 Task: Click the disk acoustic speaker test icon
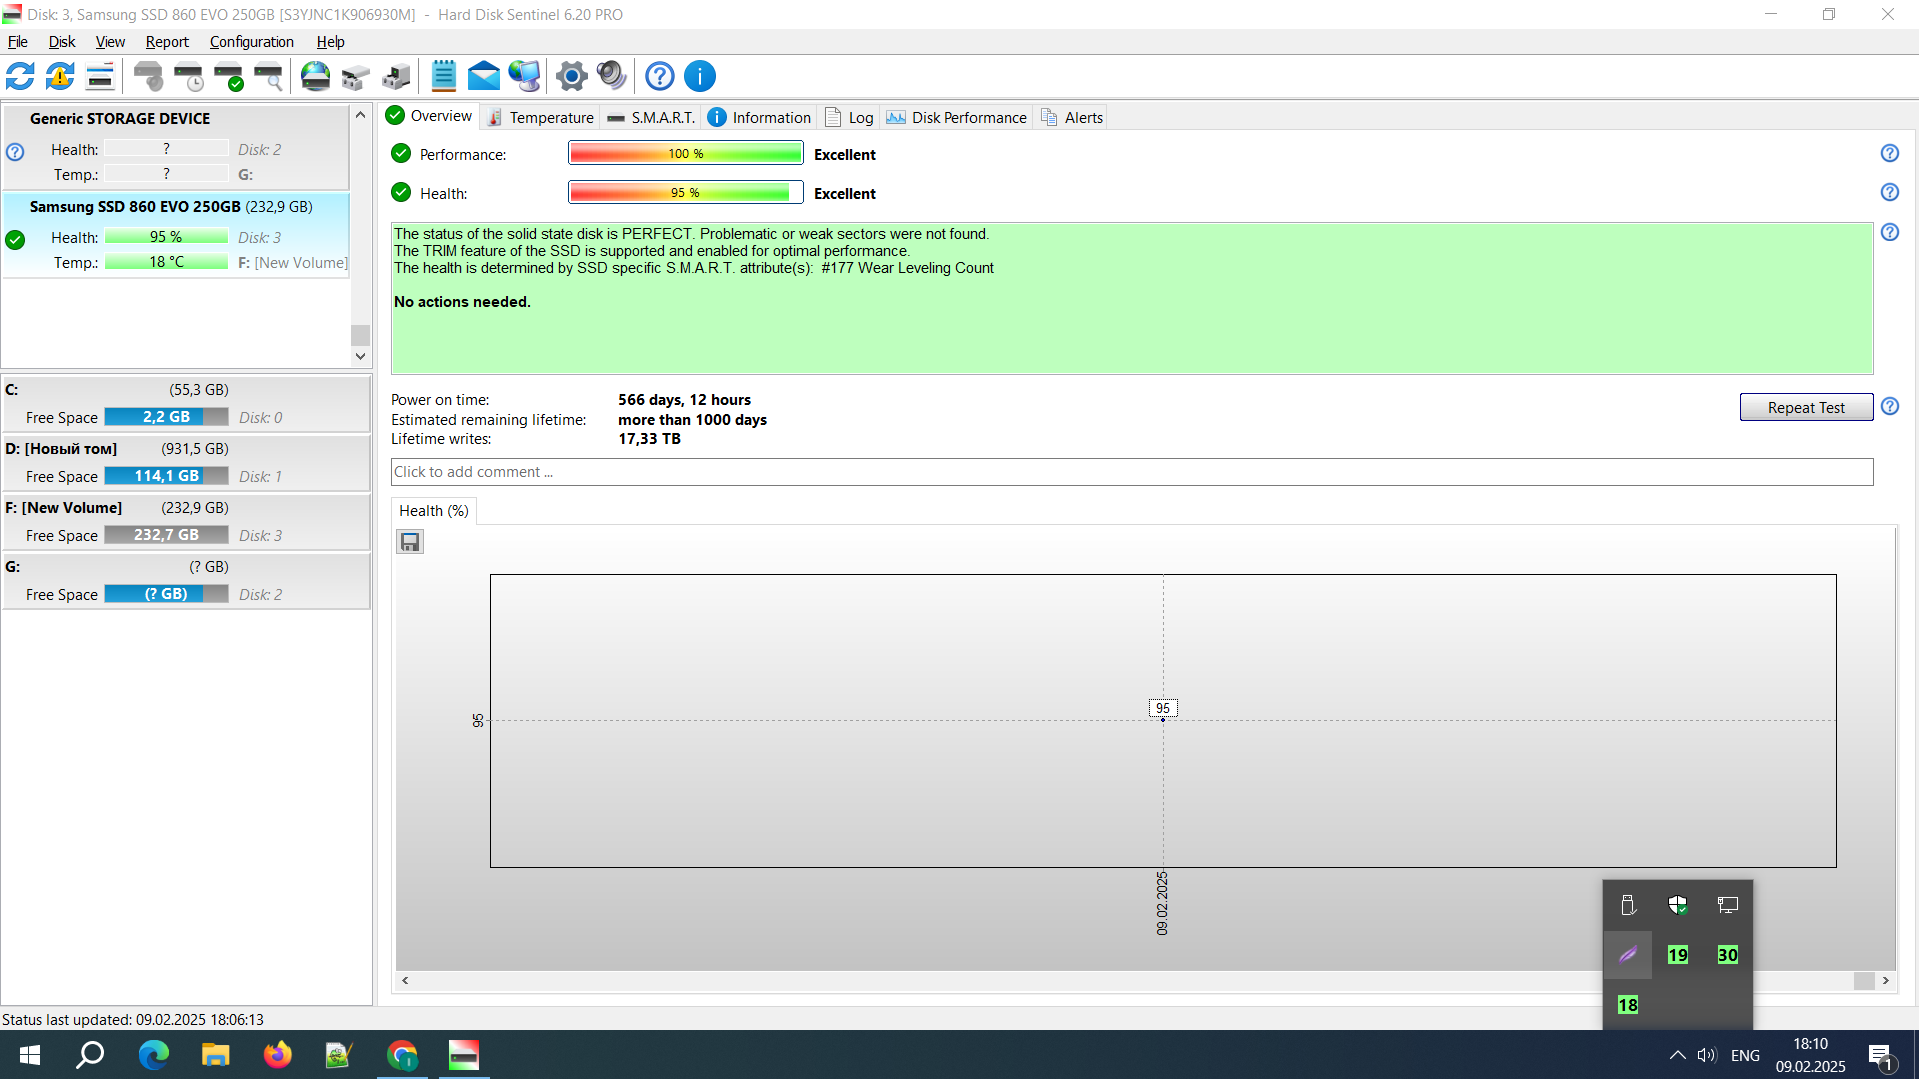(x=148, y=76)
